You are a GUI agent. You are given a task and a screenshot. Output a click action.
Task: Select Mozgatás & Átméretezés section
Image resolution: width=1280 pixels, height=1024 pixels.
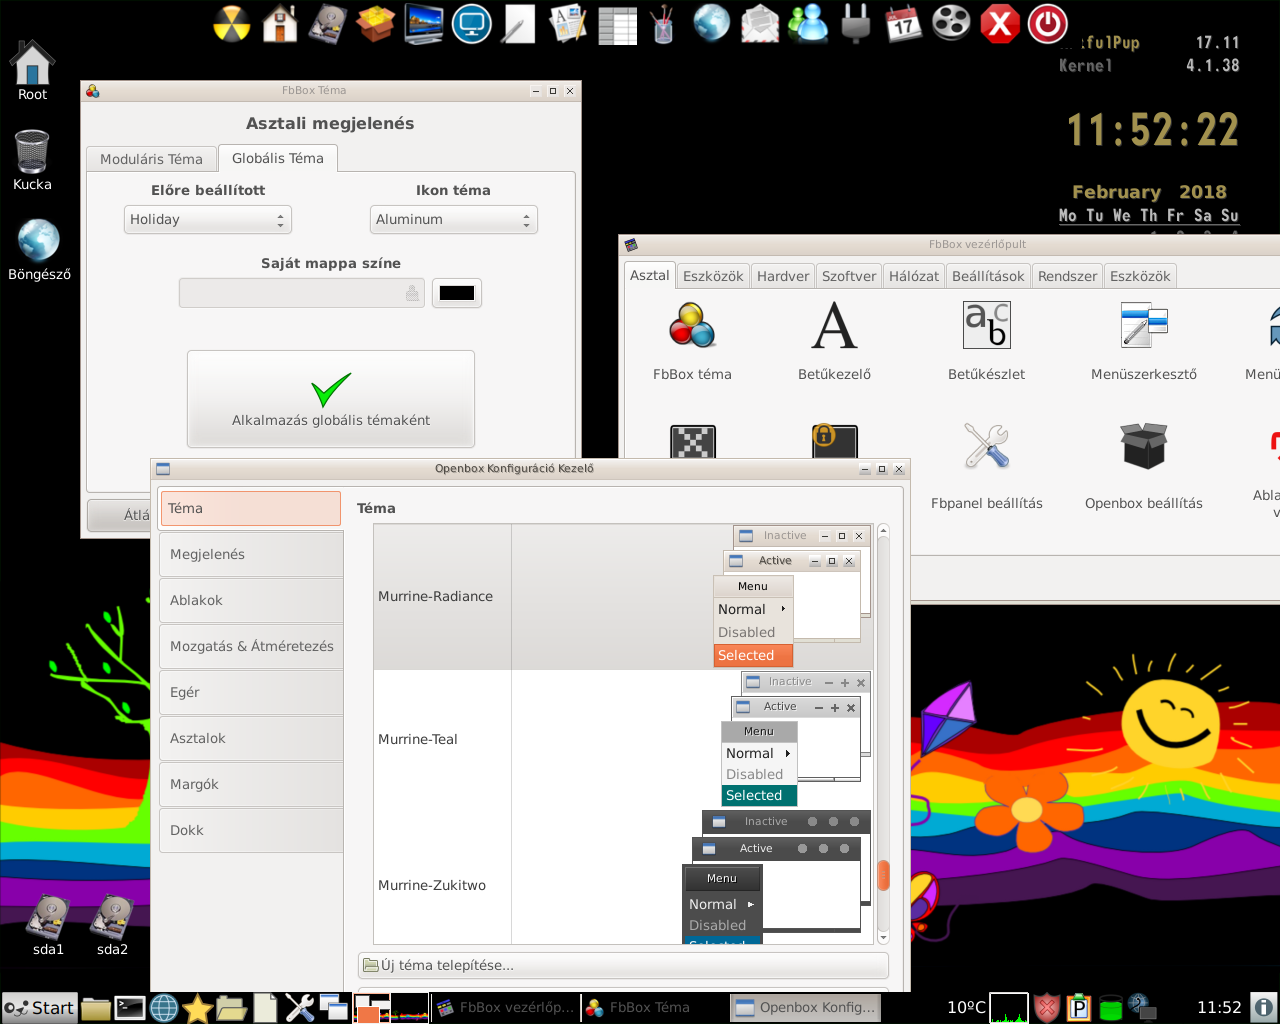coord(251,646)
